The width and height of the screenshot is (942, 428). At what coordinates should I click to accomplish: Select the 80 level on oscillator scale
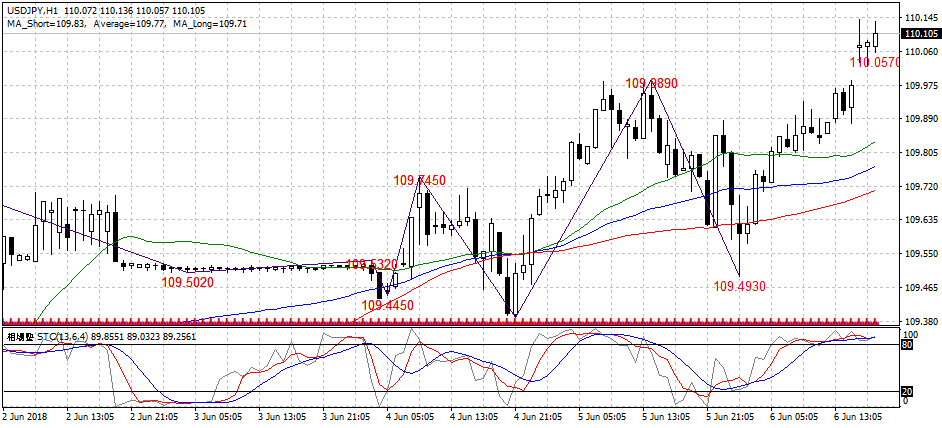click(x=907, y=345)
